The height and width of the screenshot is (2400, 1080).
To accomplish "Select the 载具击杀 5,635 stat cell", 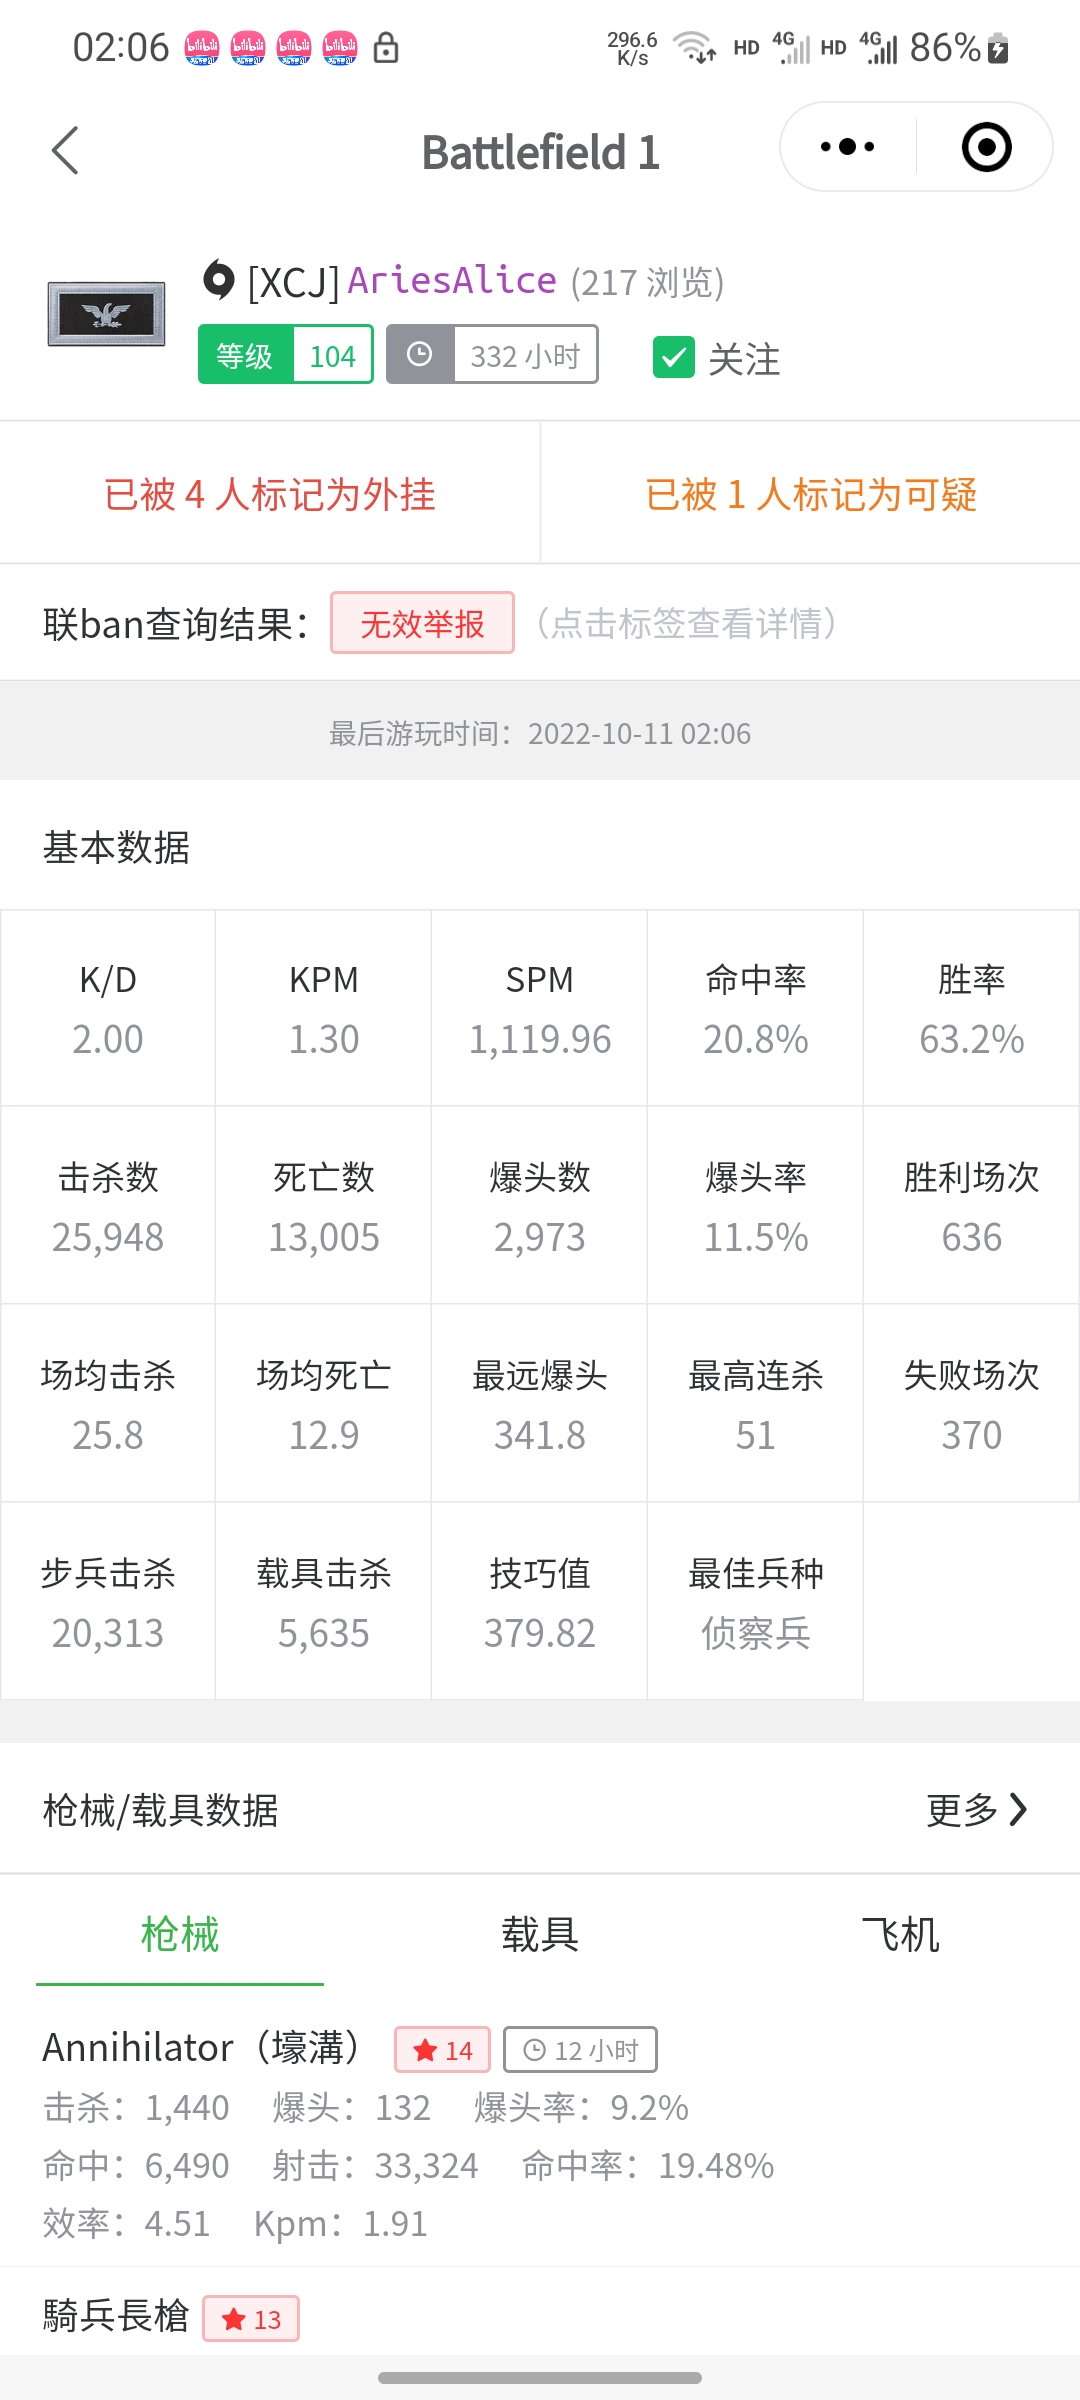I will coord(324,1602).
